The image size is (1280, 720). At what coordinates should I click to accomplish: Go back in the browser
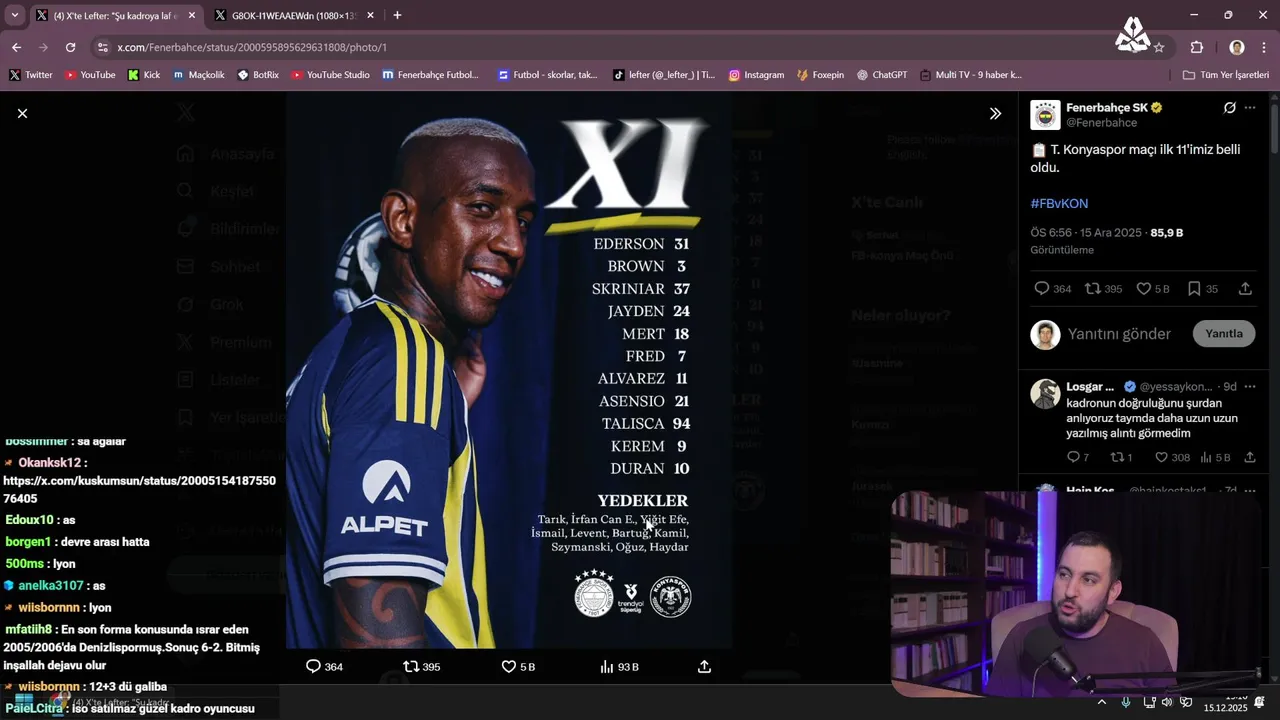click(x=16, y=47)
